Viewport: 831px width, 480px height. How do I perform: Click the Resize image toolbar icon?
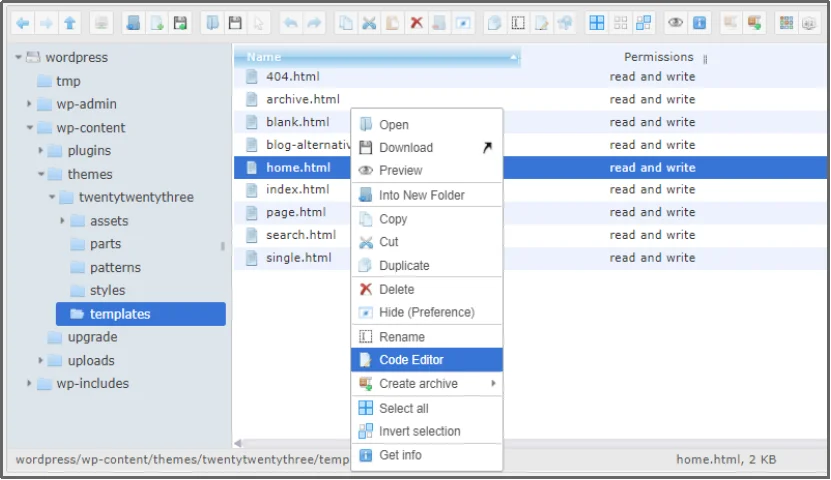565,23
